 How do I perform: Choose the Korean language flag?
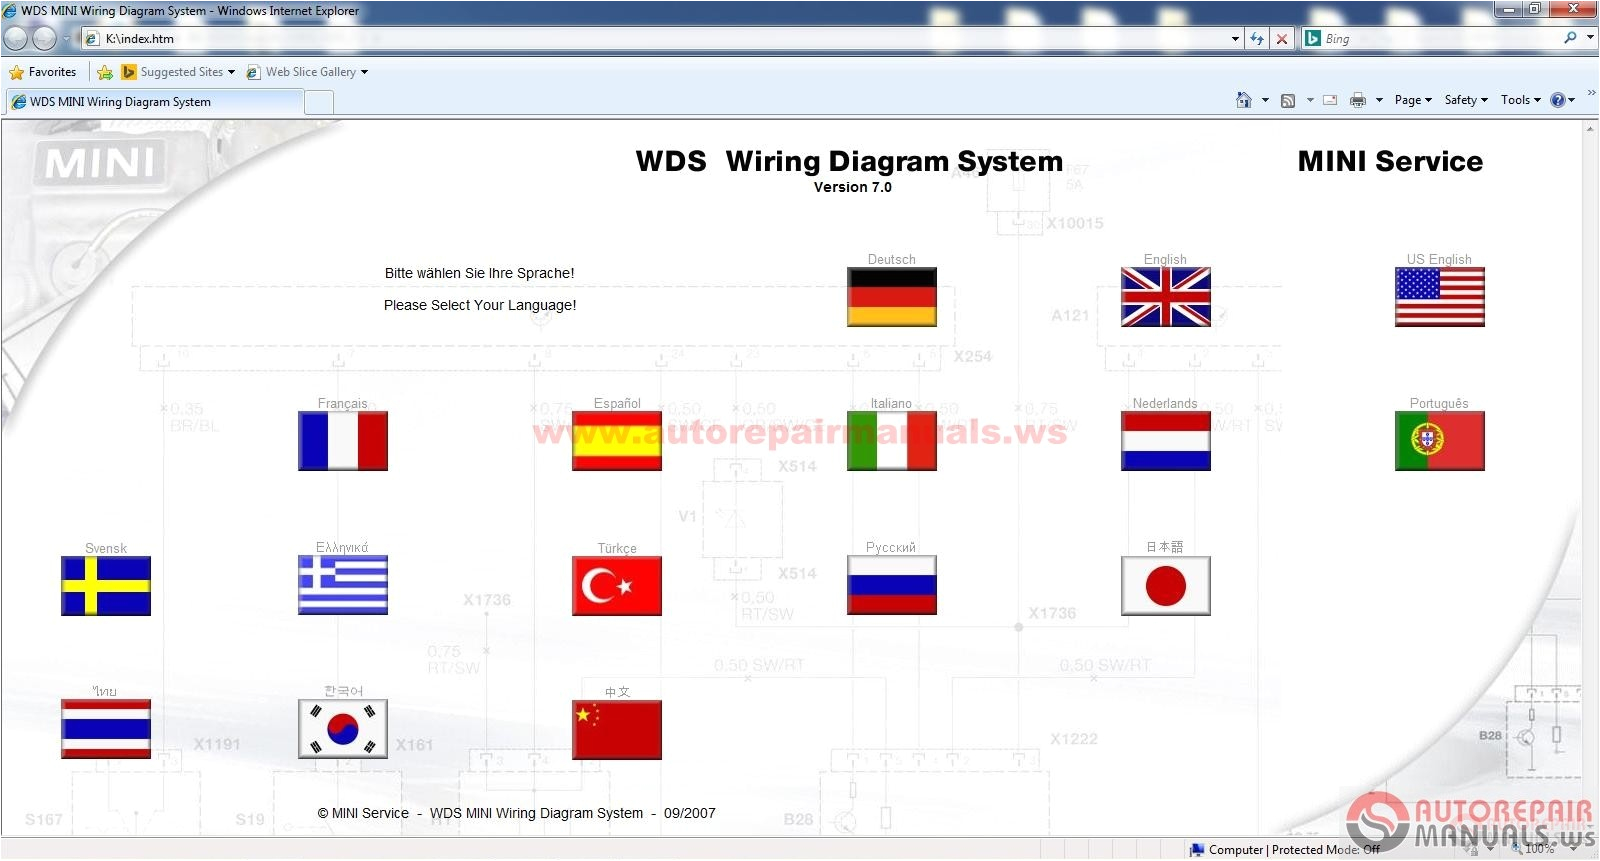343,729
